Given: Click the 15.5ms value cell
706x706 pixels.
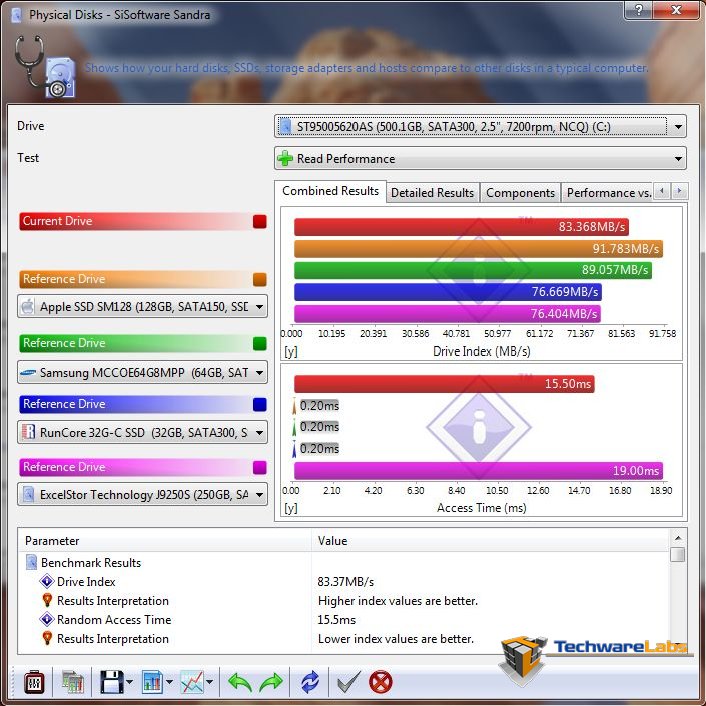Looking at the screenshot, I should [336, 620].
